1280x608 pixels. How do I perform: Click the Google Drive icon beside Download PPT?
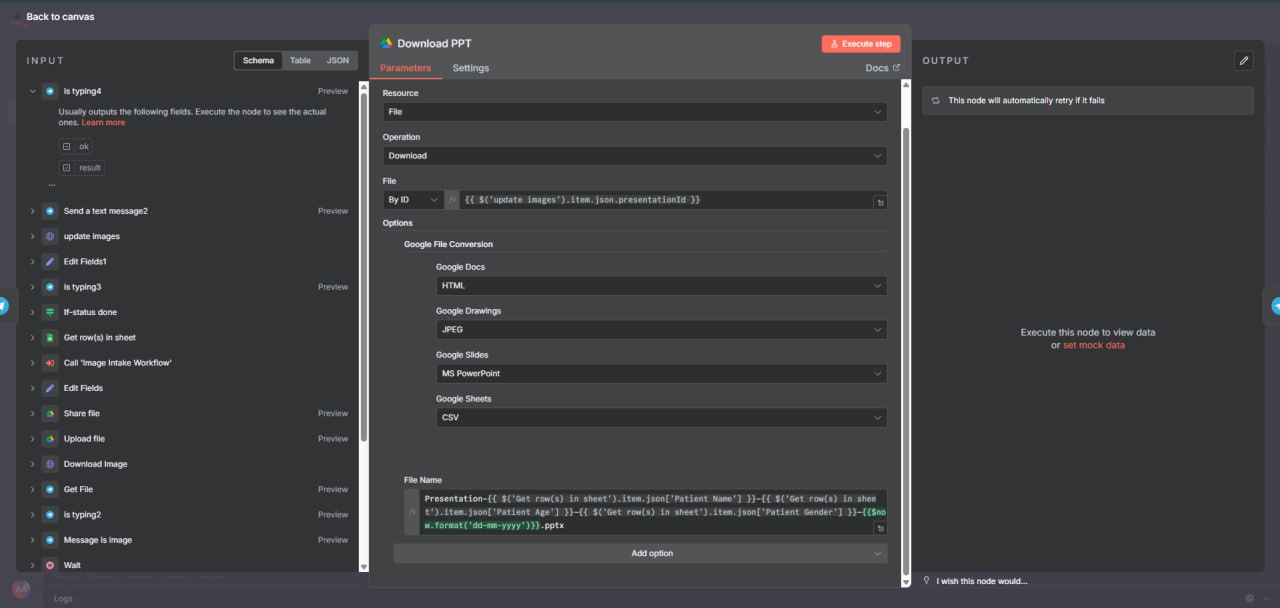tap(387, 44)
